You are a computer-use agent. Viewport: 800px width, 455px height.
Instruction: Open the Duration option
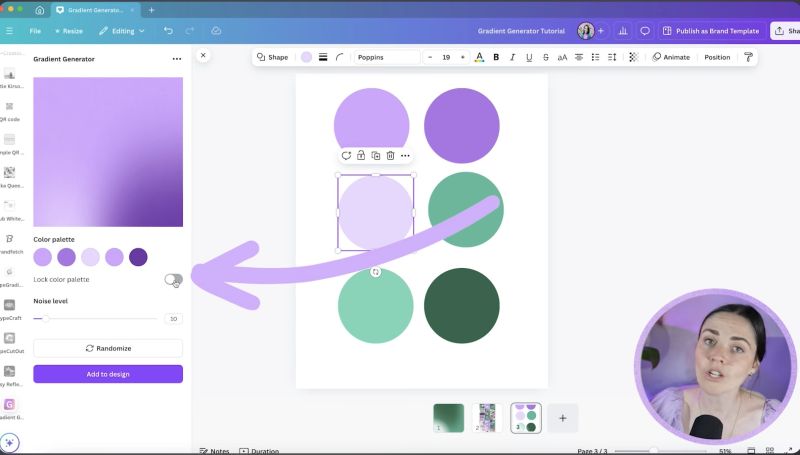point(259,451)
